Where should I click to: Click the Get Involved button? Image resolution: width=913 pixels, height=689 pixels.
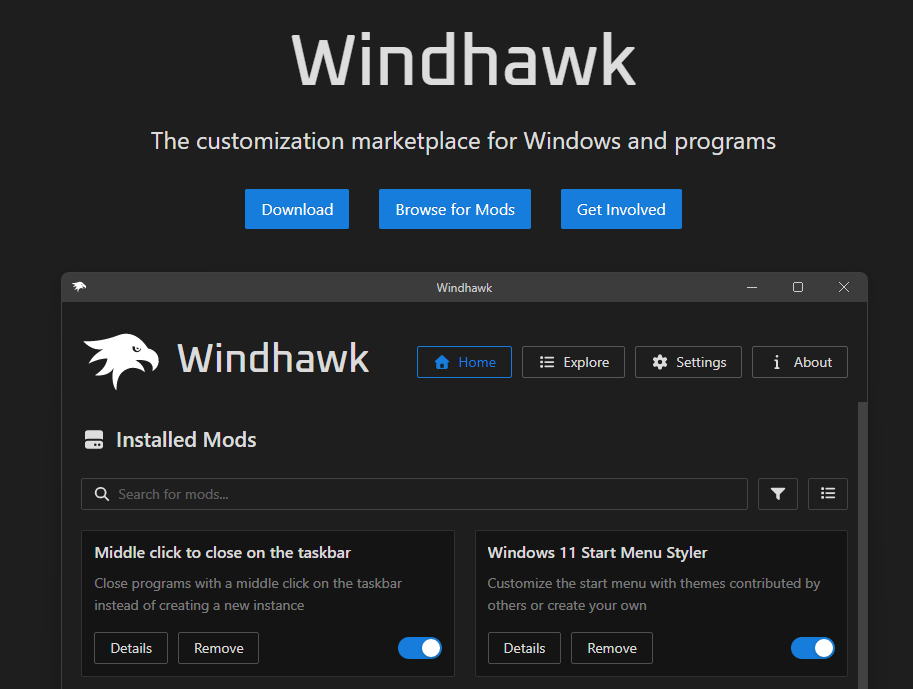(x=621, y=209)
